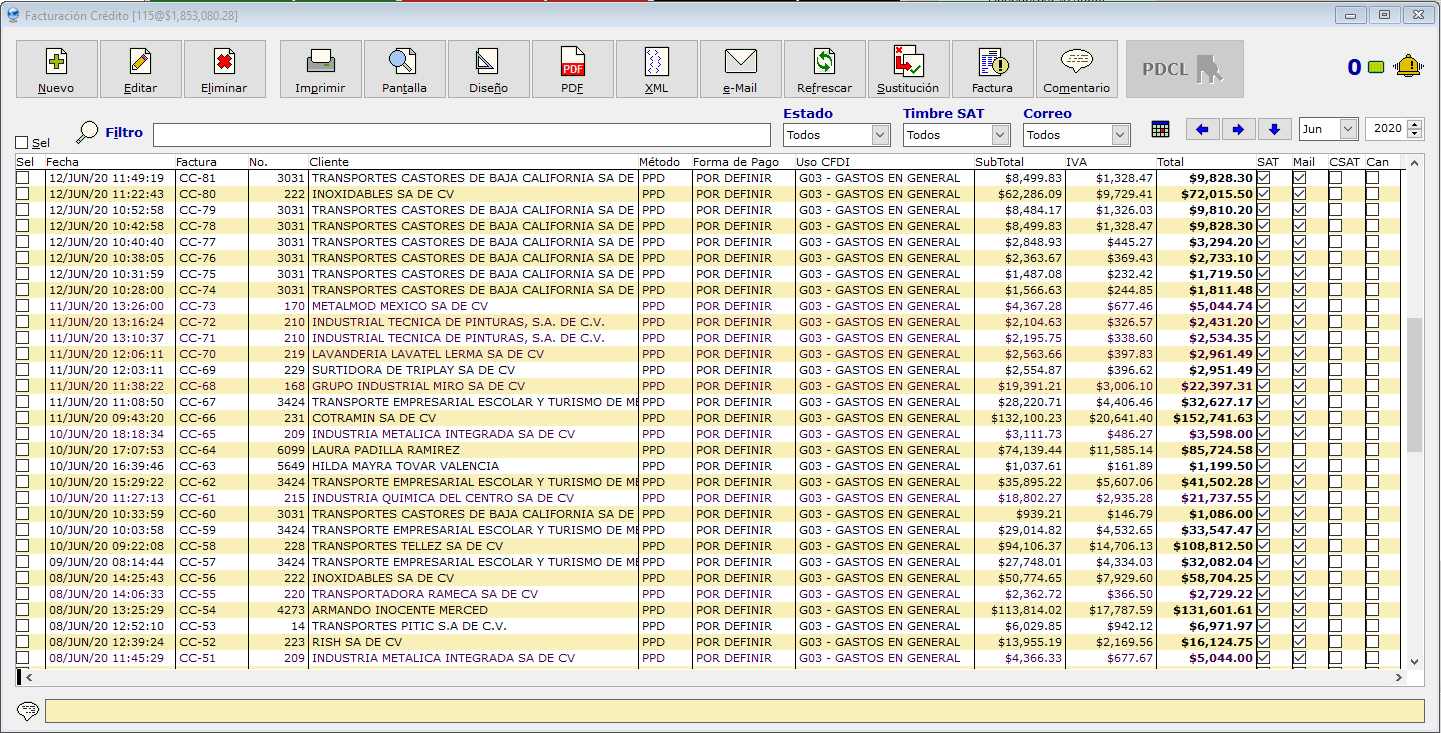Toggle Sel checkbox for invoice CC-66
Viewport: 1441px width, 733px height.
click(x=23, y=418)
